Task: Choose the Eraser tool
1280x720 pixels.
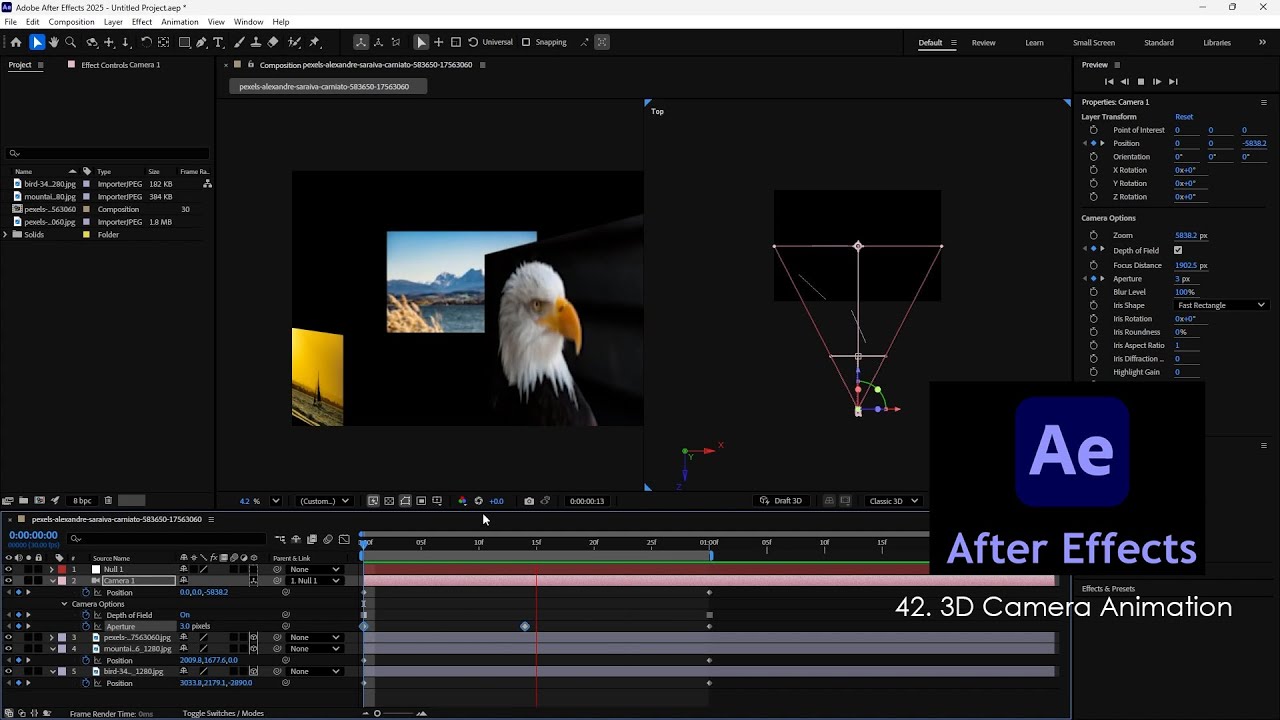Action: (273, 42)
